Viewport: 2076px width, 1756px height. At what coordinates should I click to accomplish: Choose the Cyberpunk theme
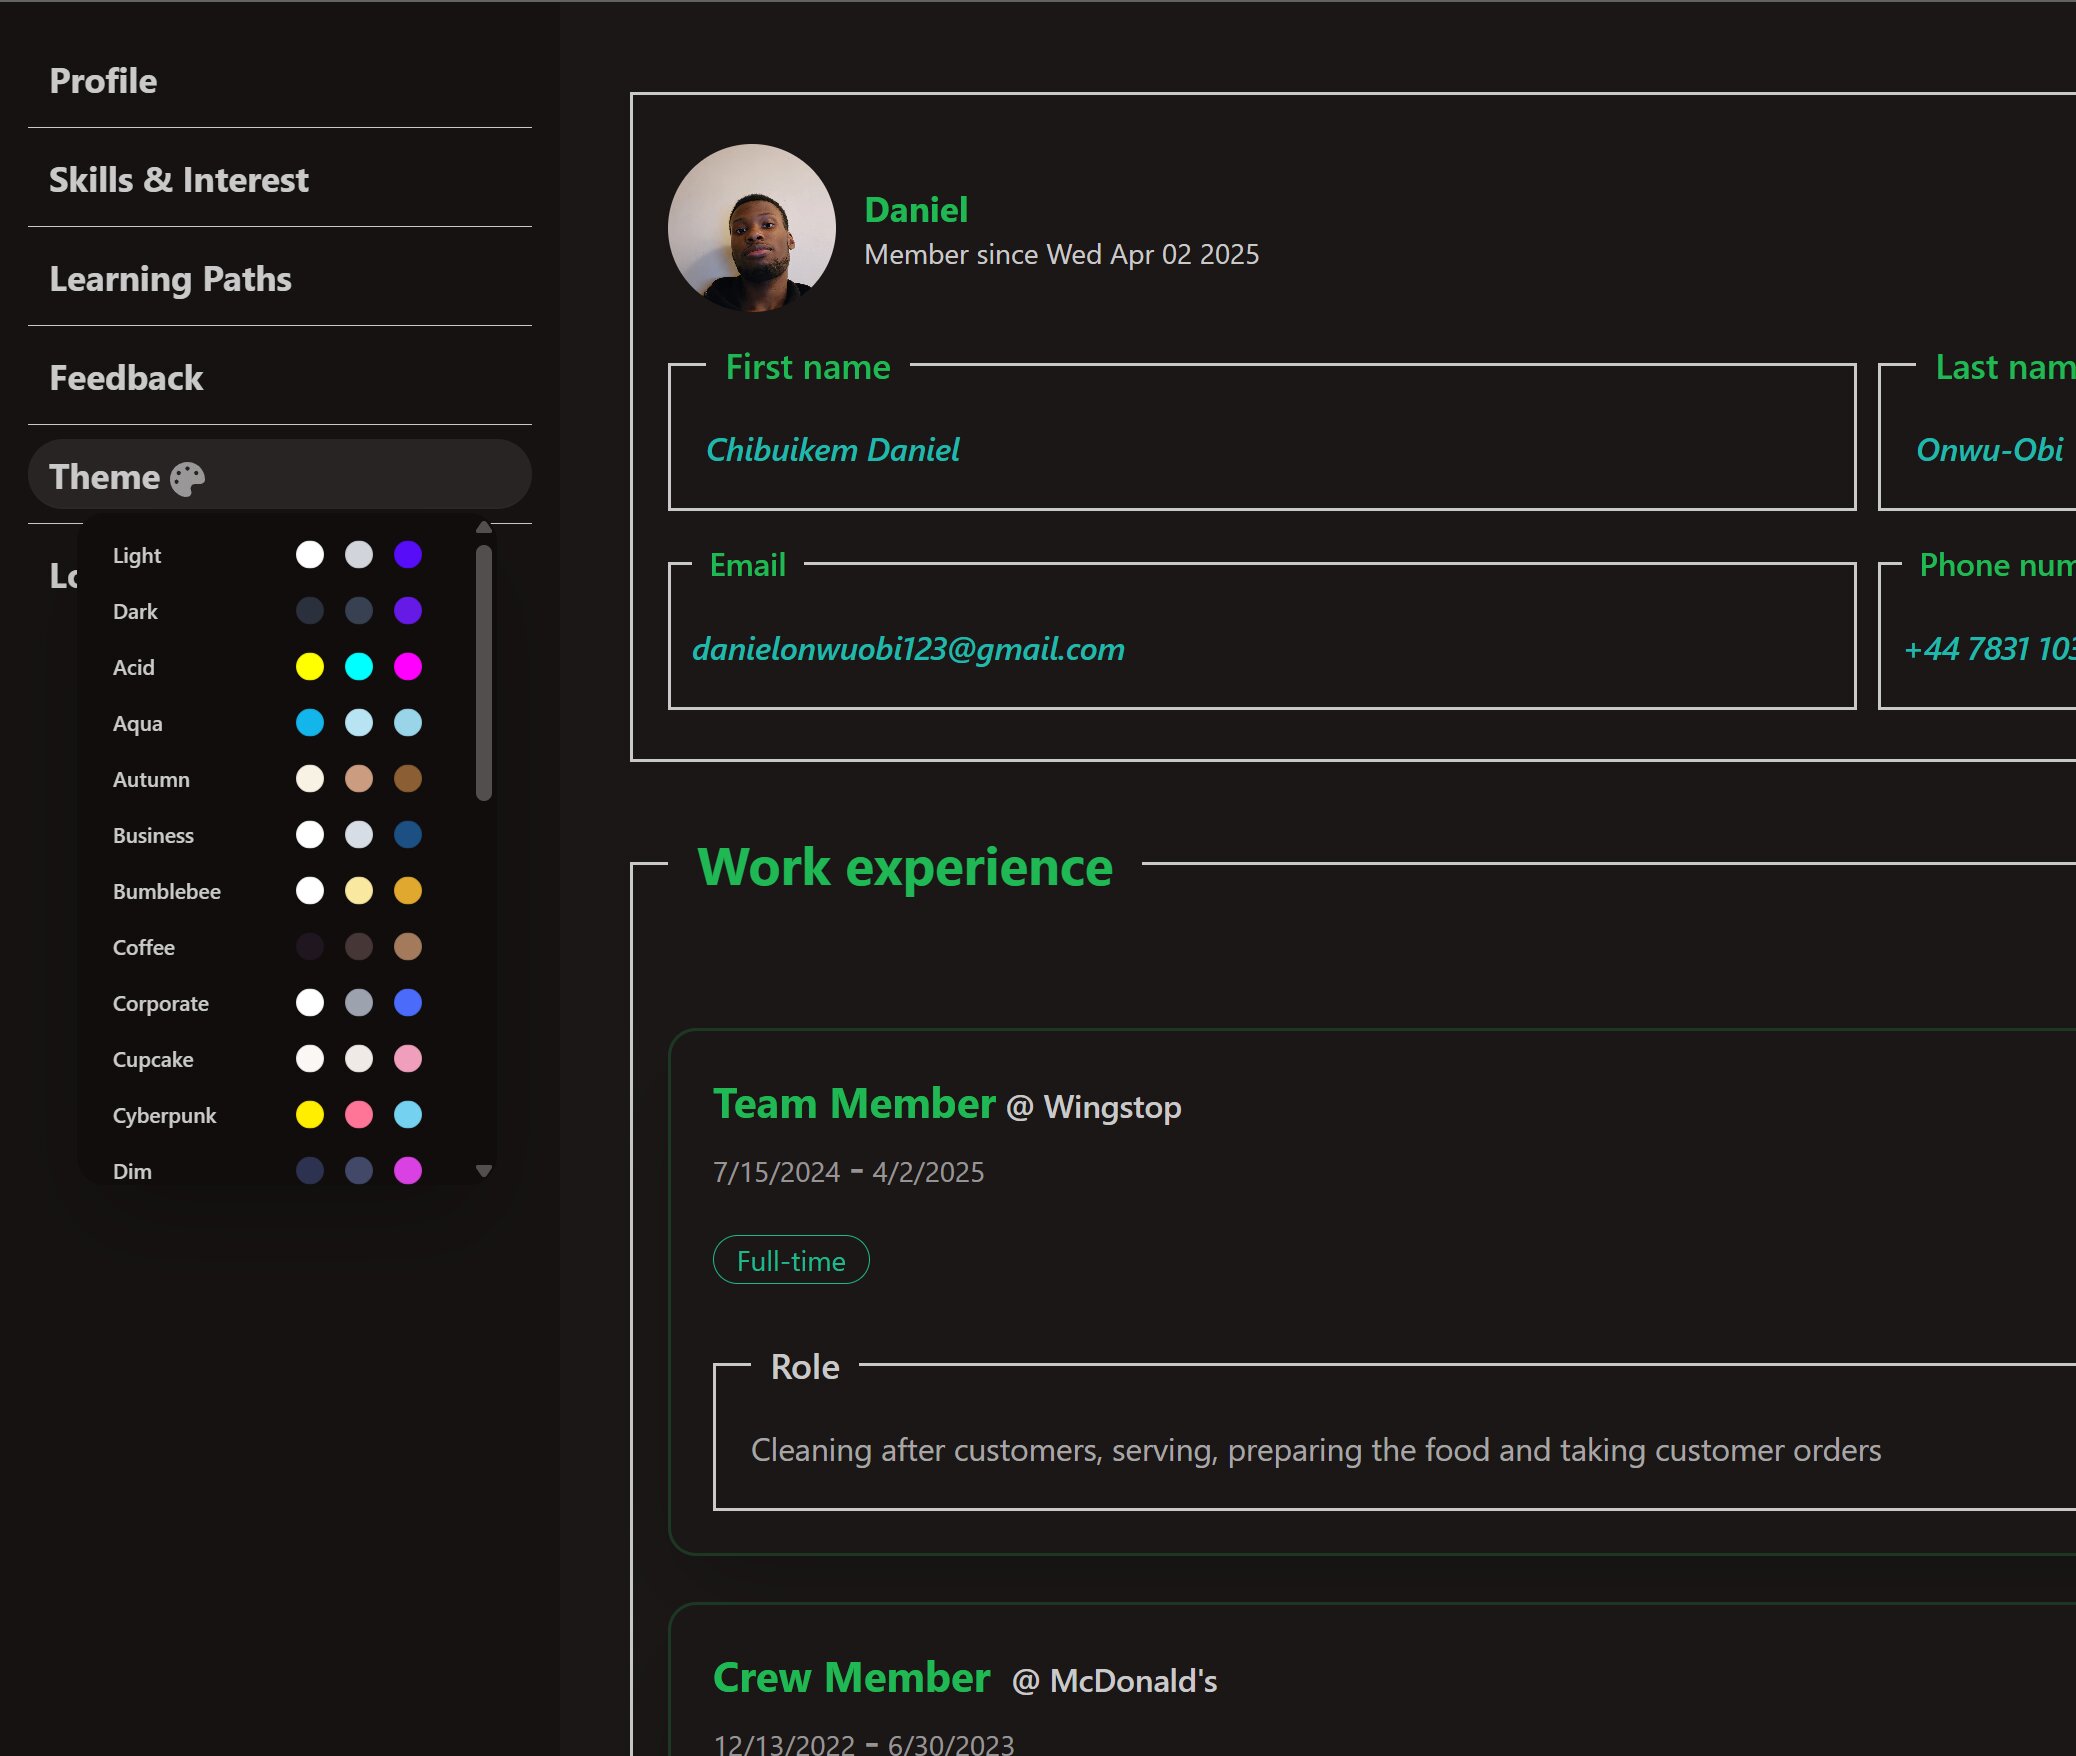[x=164, y=1115]
